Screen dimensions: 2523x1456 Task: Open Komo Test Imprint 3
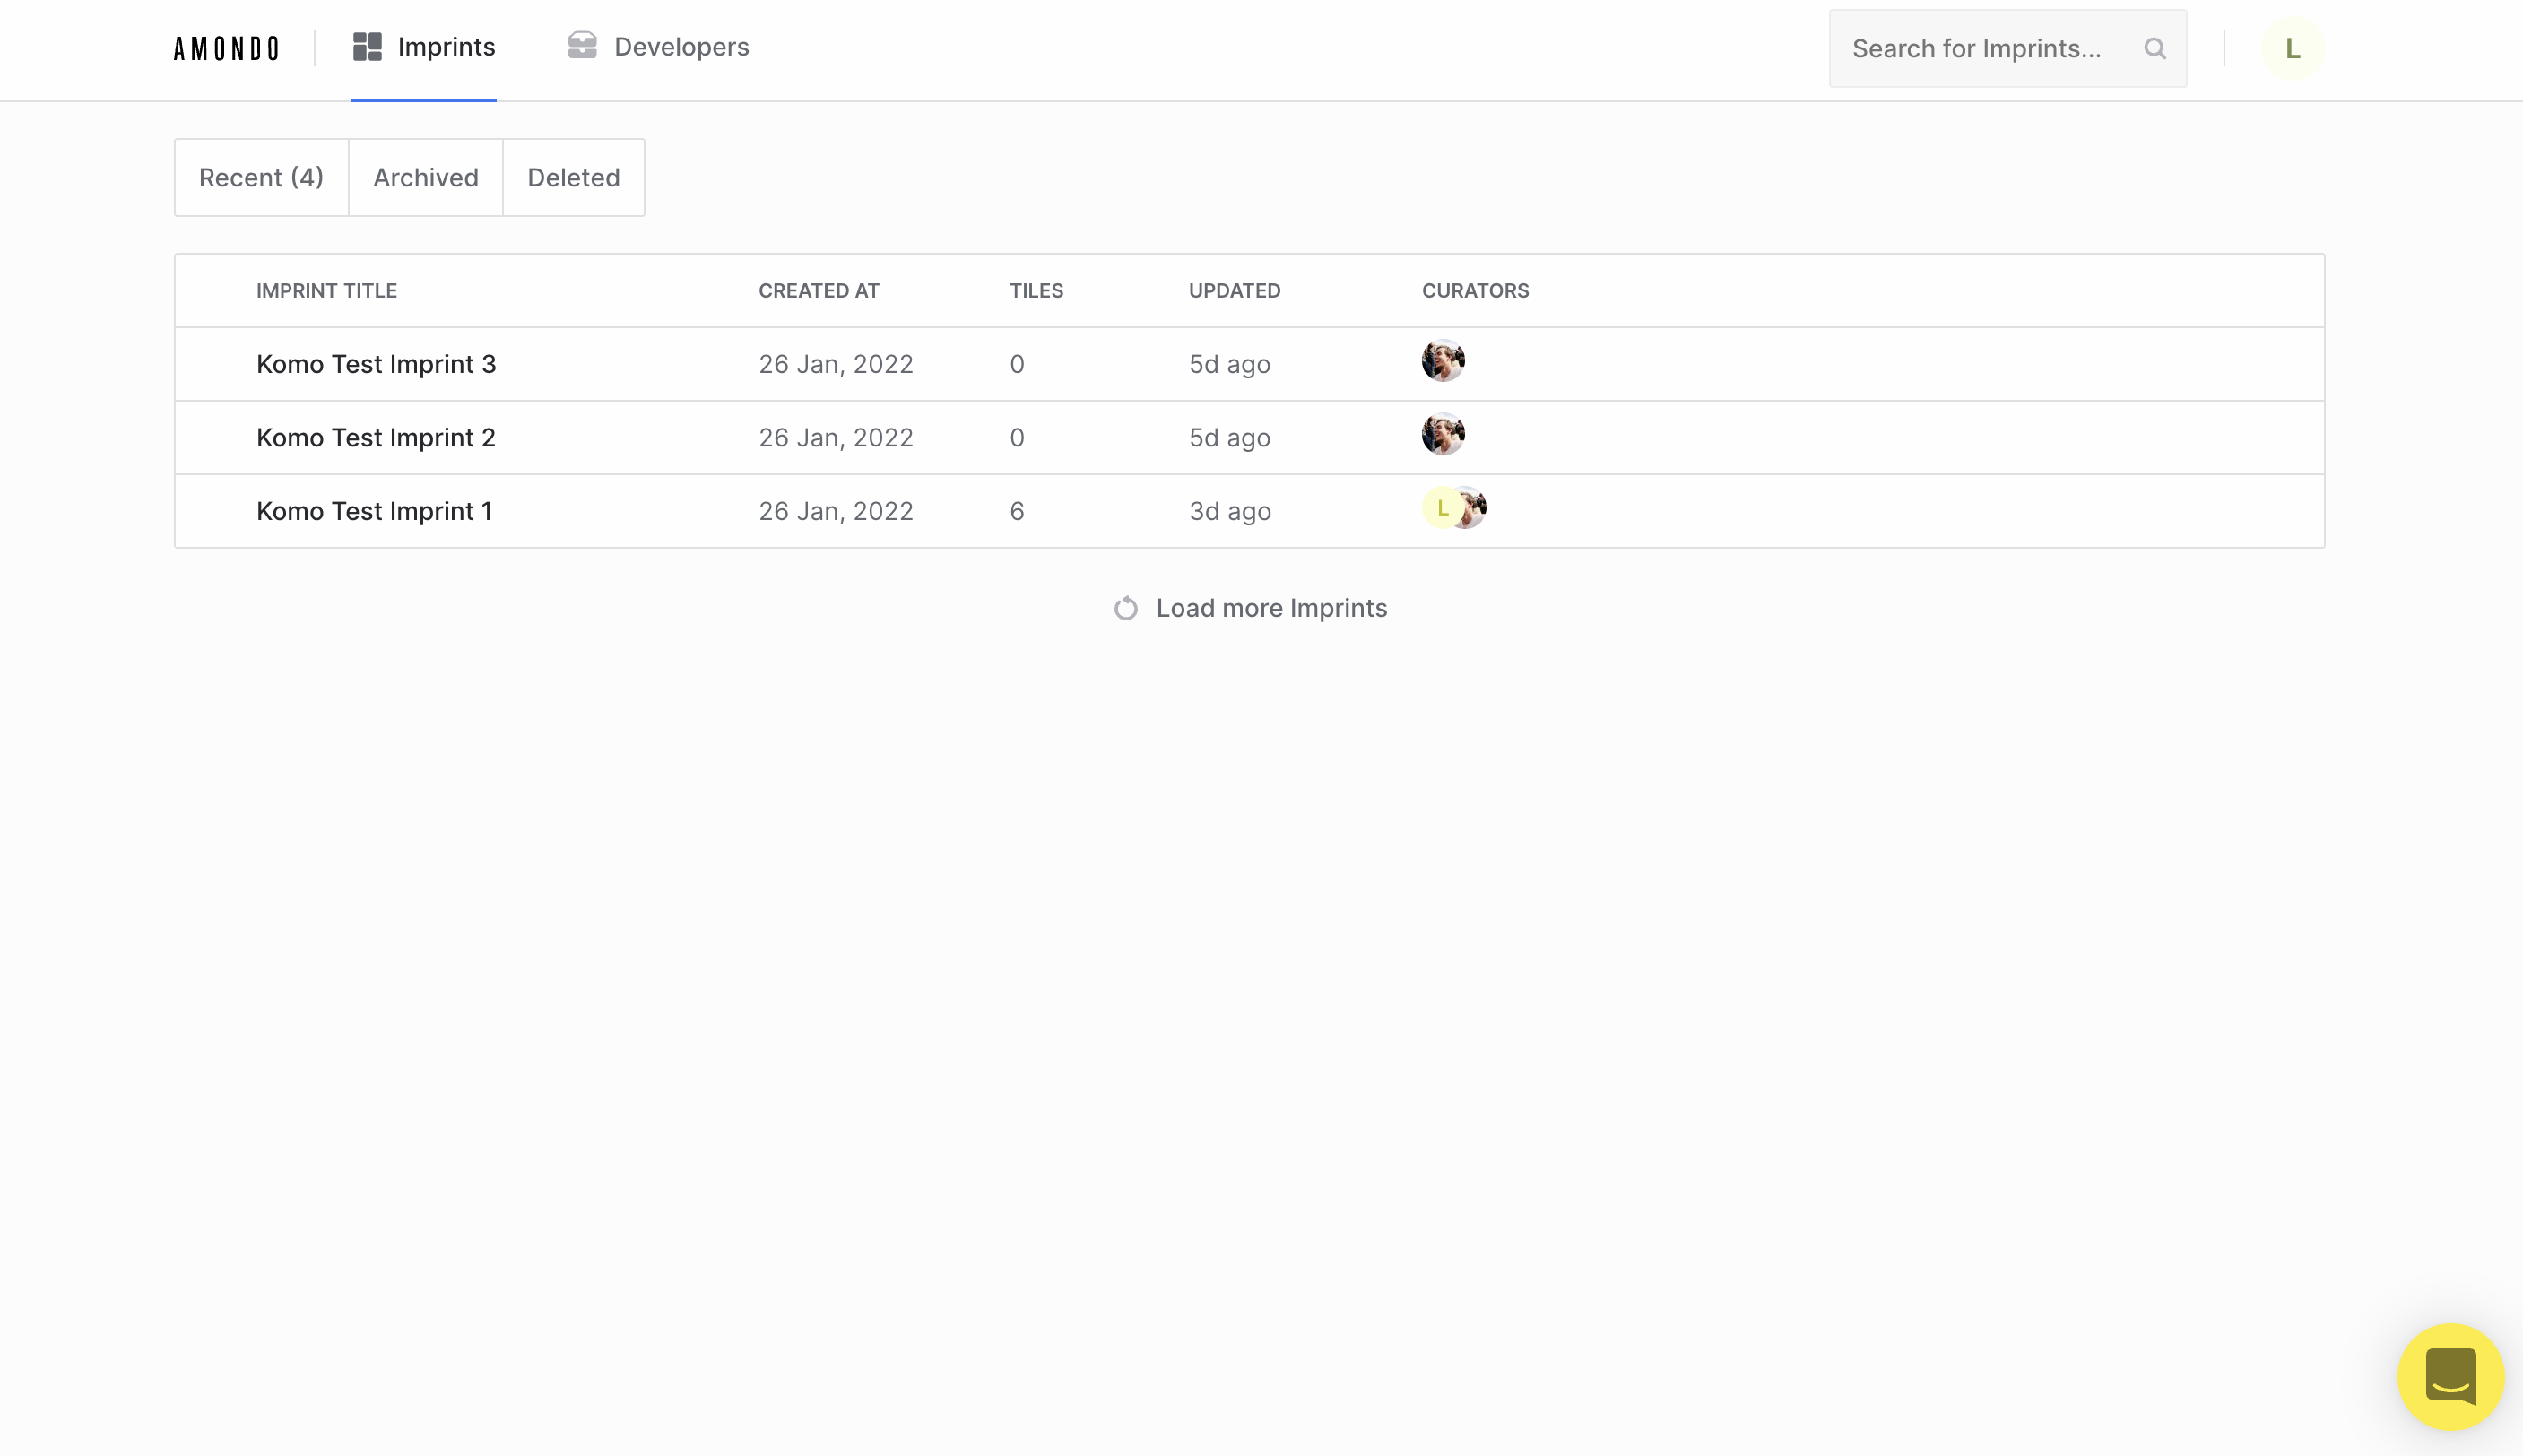tap(375, 364)
